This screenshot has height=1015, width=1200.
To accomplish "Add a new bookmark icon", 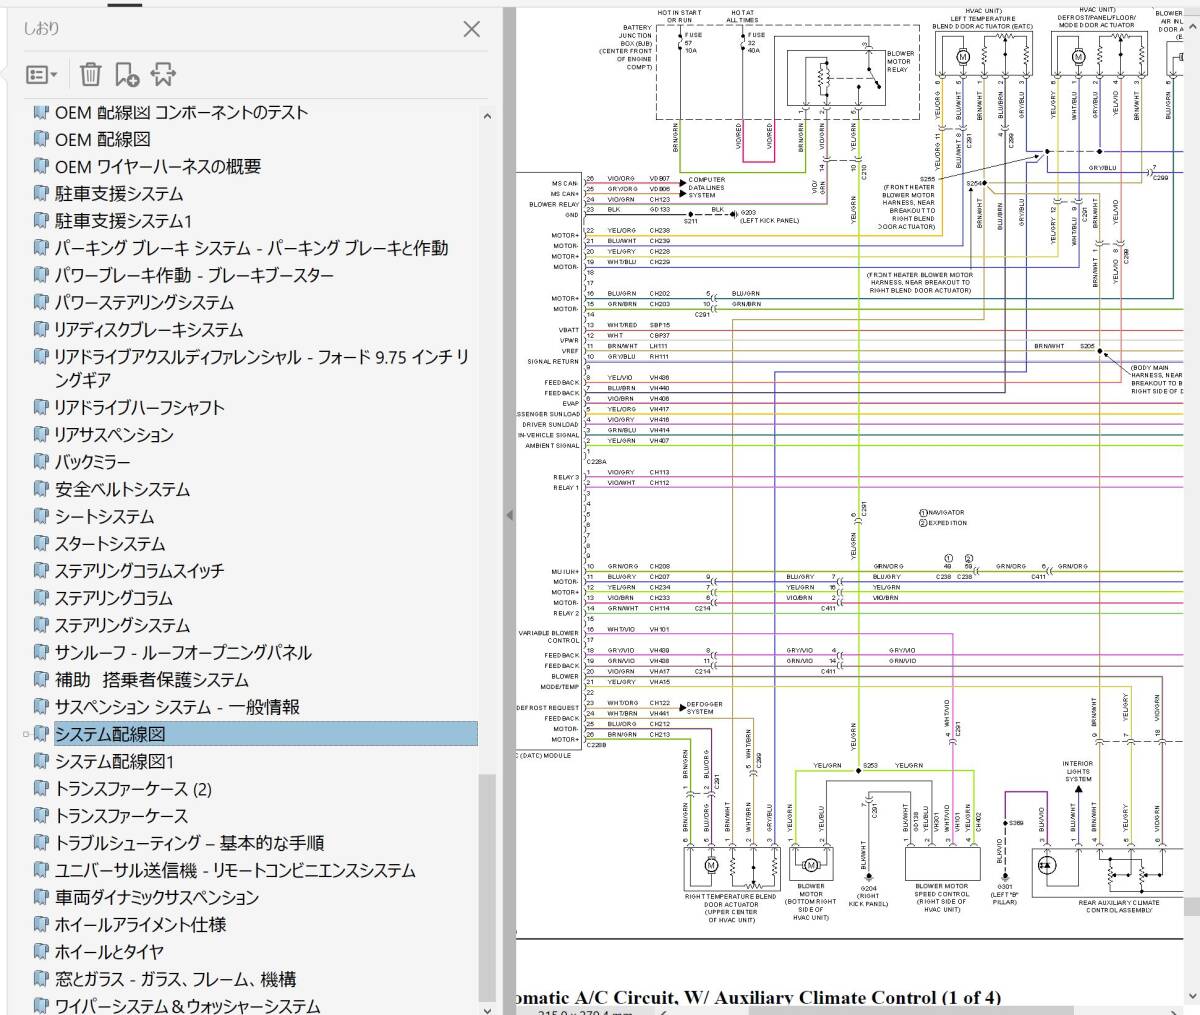I will pos(127,74).
